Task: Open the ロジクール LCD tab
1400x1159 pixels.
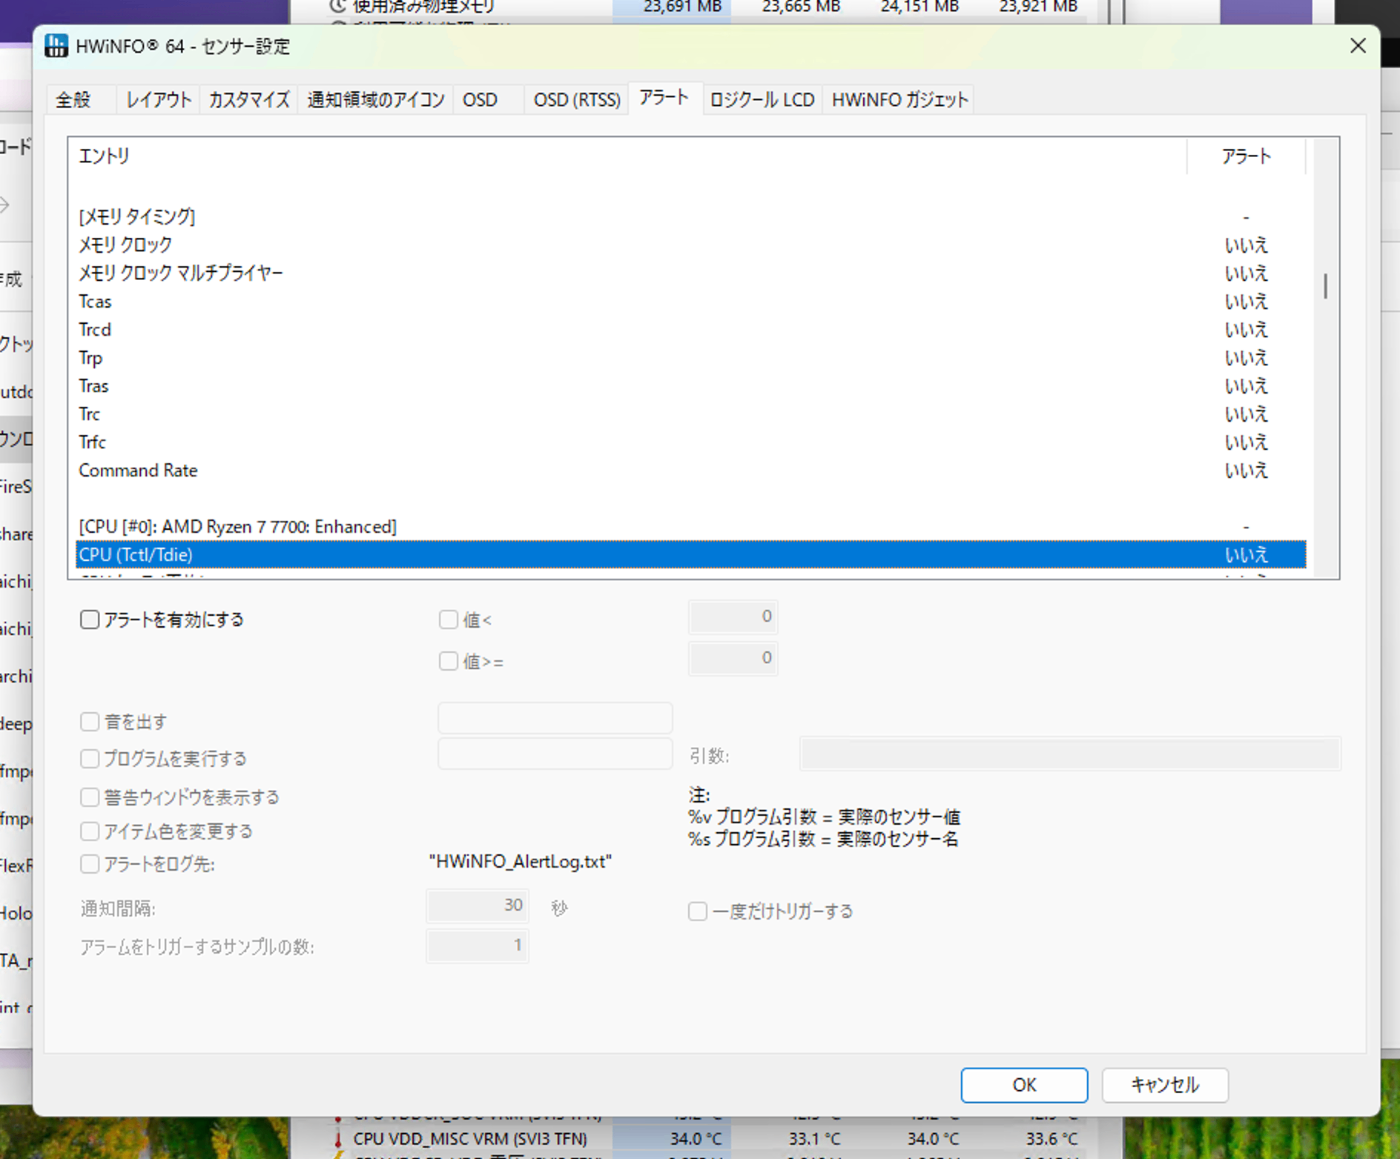Action: [762, 99]
